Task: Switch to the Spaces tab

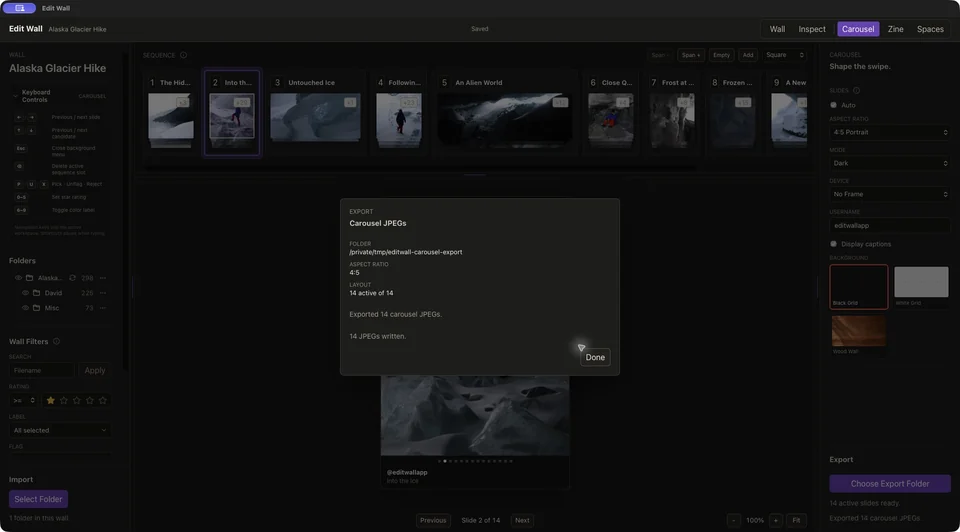Action: pyautogui.click(x=929, y=29)
